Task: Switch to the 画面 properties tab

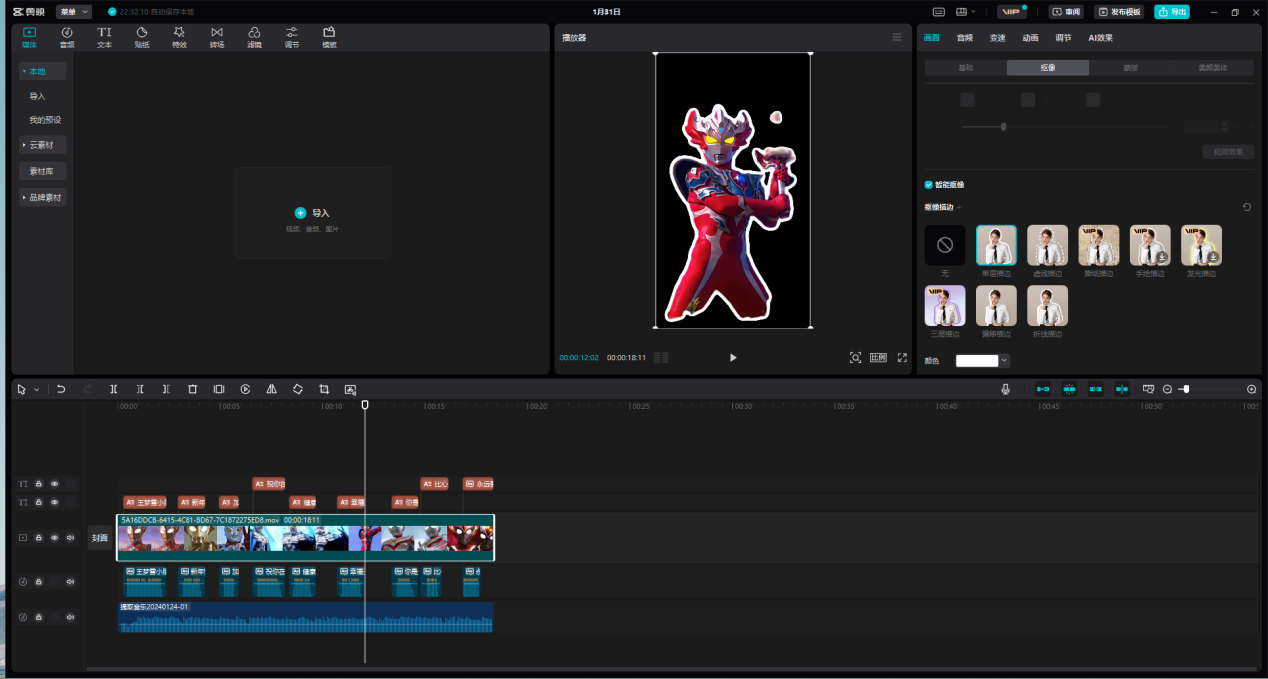Action: pos(932,37)
